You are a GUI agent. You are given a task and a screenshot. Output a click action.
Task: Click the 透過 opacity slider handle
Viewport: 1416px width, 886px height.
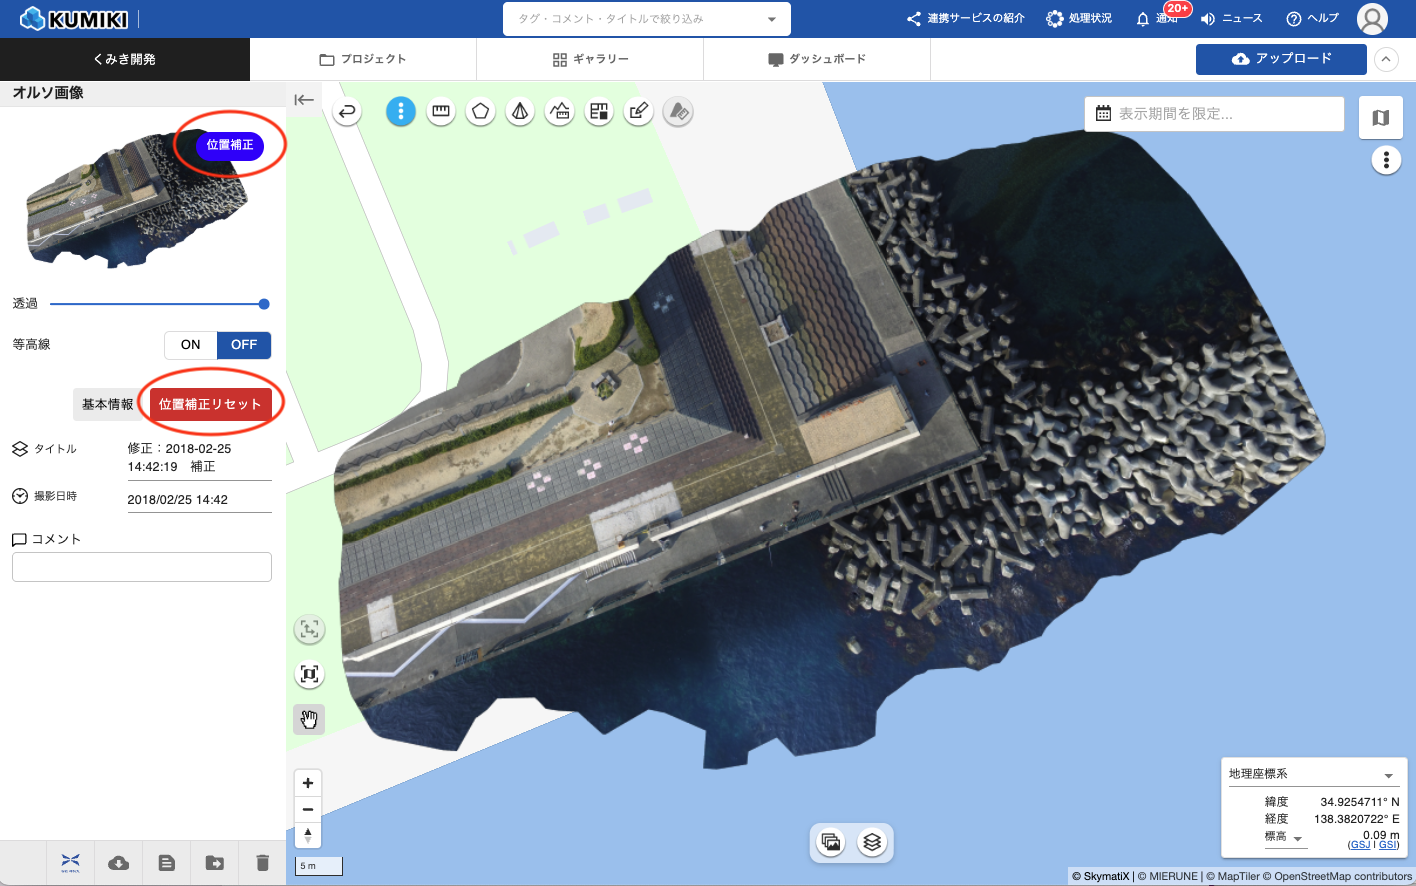(264, 304)
